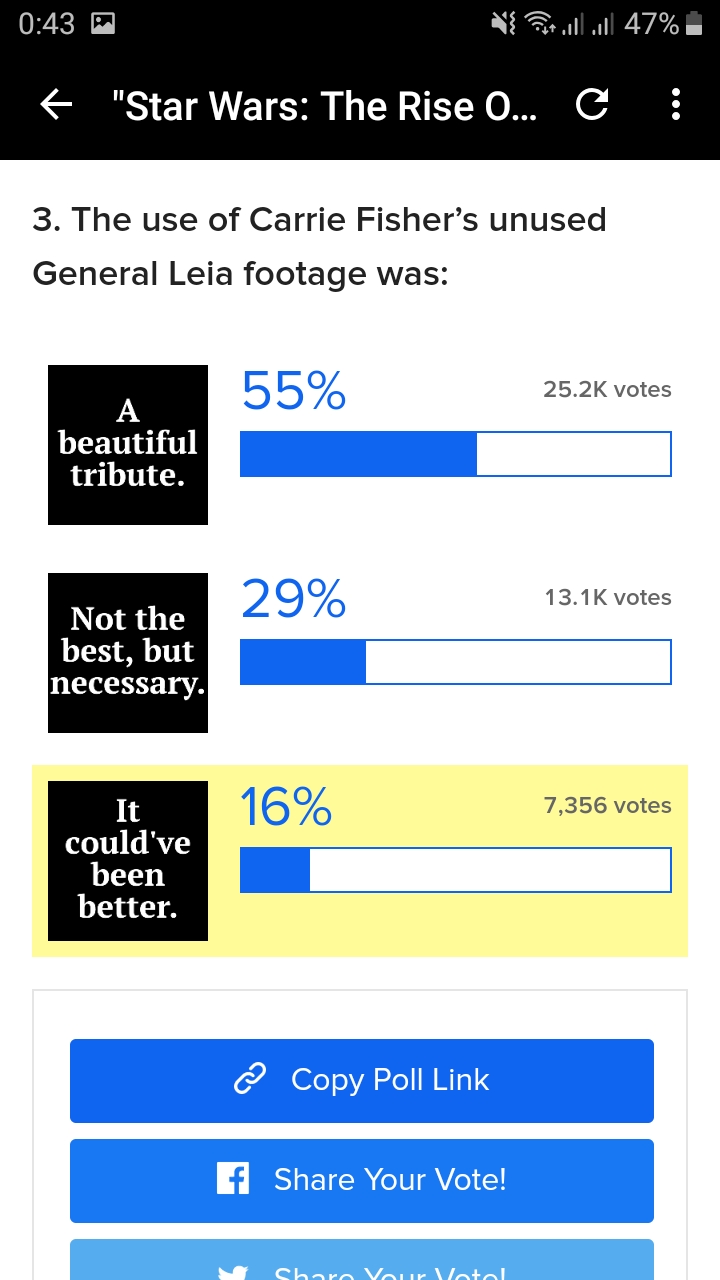Click the Copy Poll Link button
Viewport: 720px width, 1280px height.
(362, 1081)
